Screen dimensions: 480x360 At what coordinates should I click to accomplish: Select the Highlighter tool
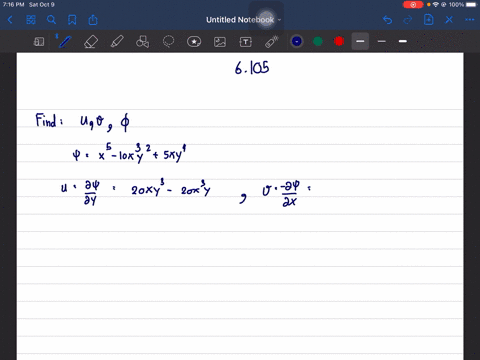[117, 42]
